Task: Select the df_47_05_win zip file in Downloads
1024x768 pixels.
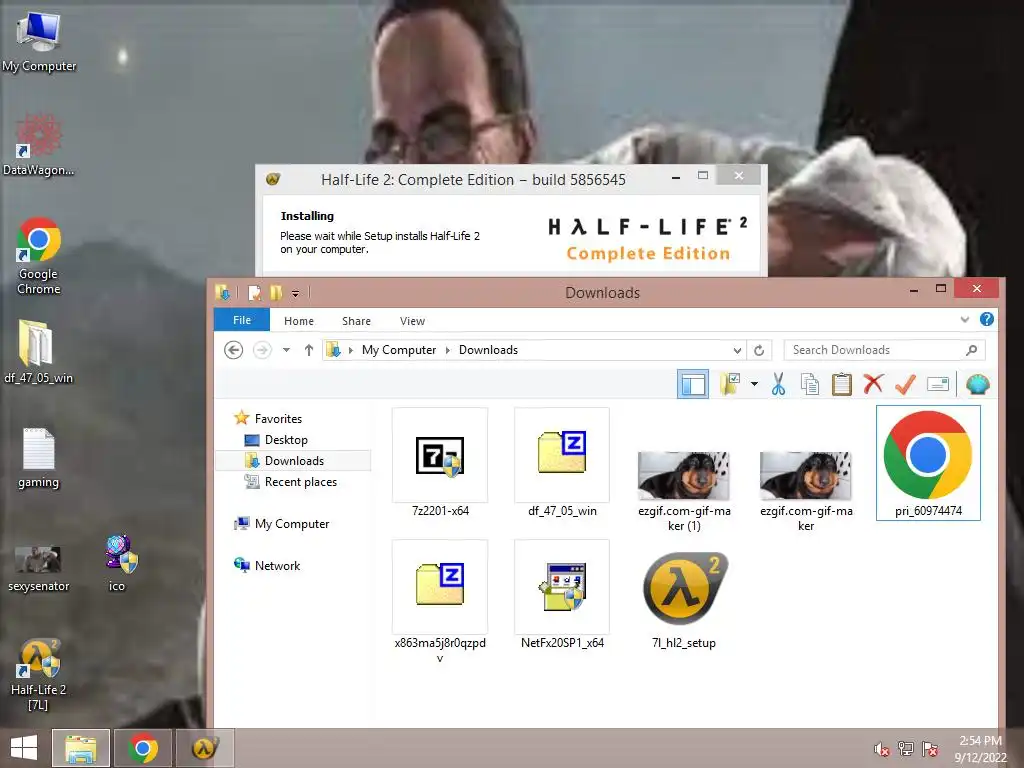Action: 562,462
